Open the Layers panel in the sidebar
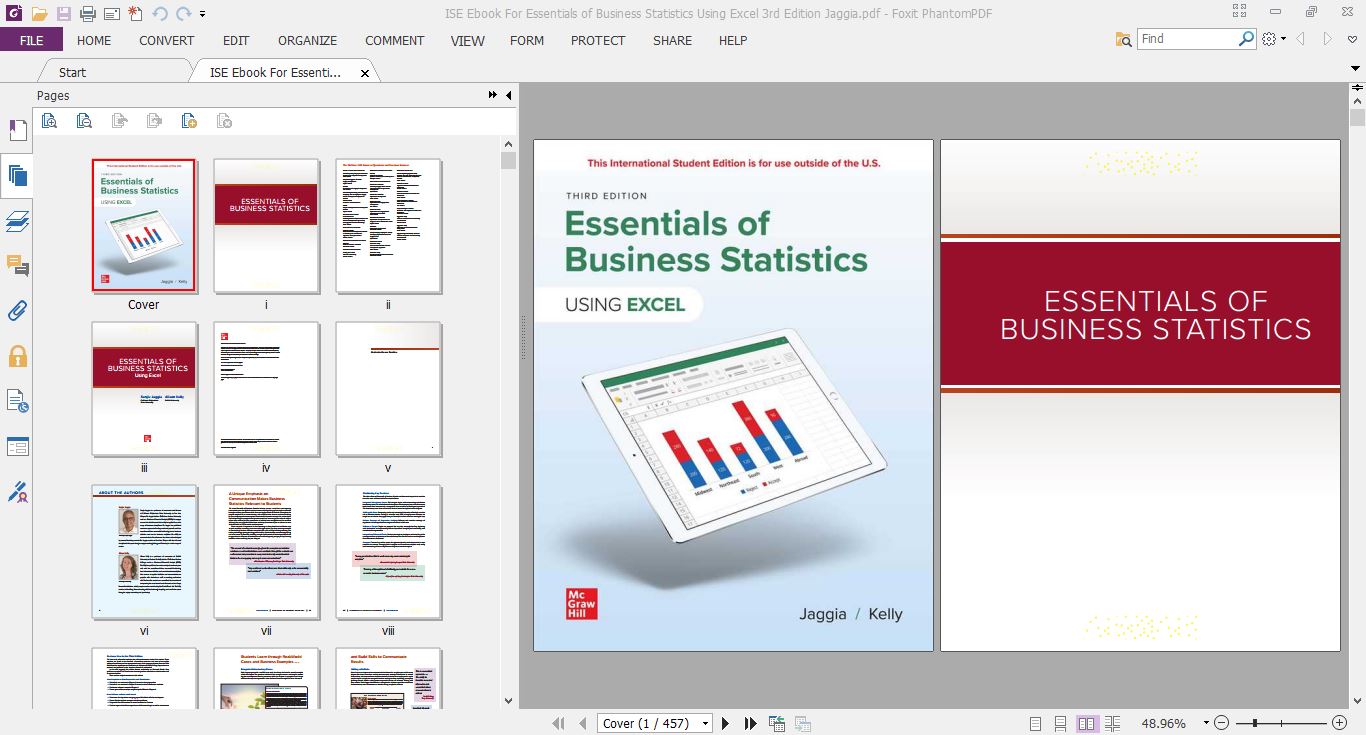1366x735 pixels. click(x=17, y=221)
